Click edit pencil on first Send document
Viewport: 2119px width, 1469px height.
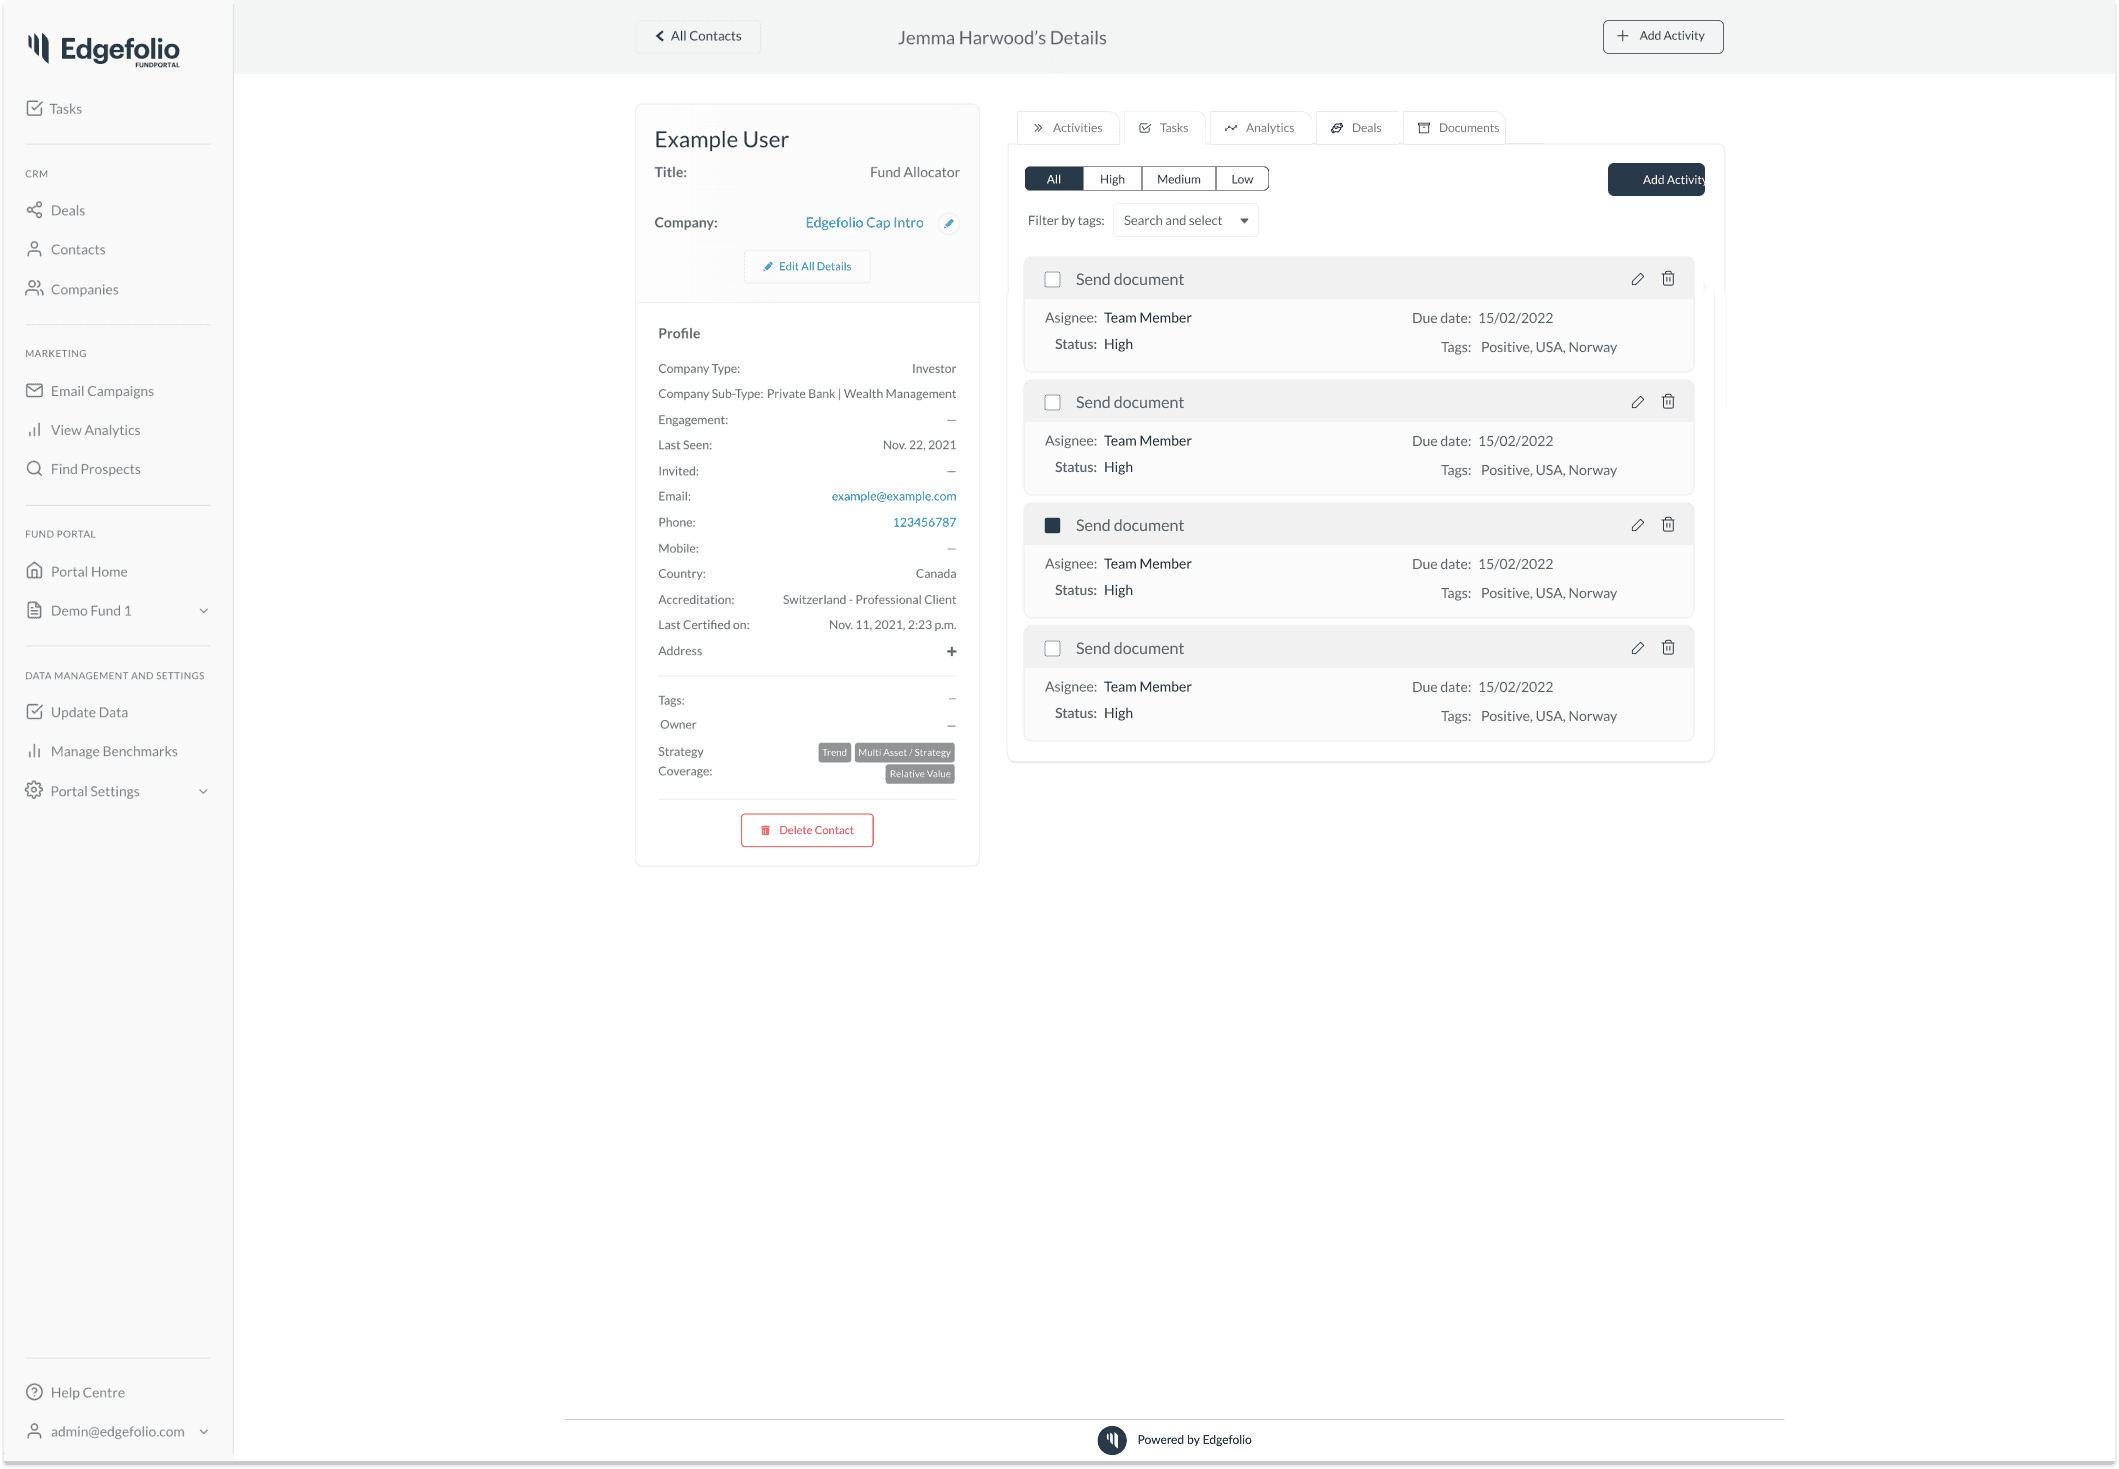[1637, 279]
